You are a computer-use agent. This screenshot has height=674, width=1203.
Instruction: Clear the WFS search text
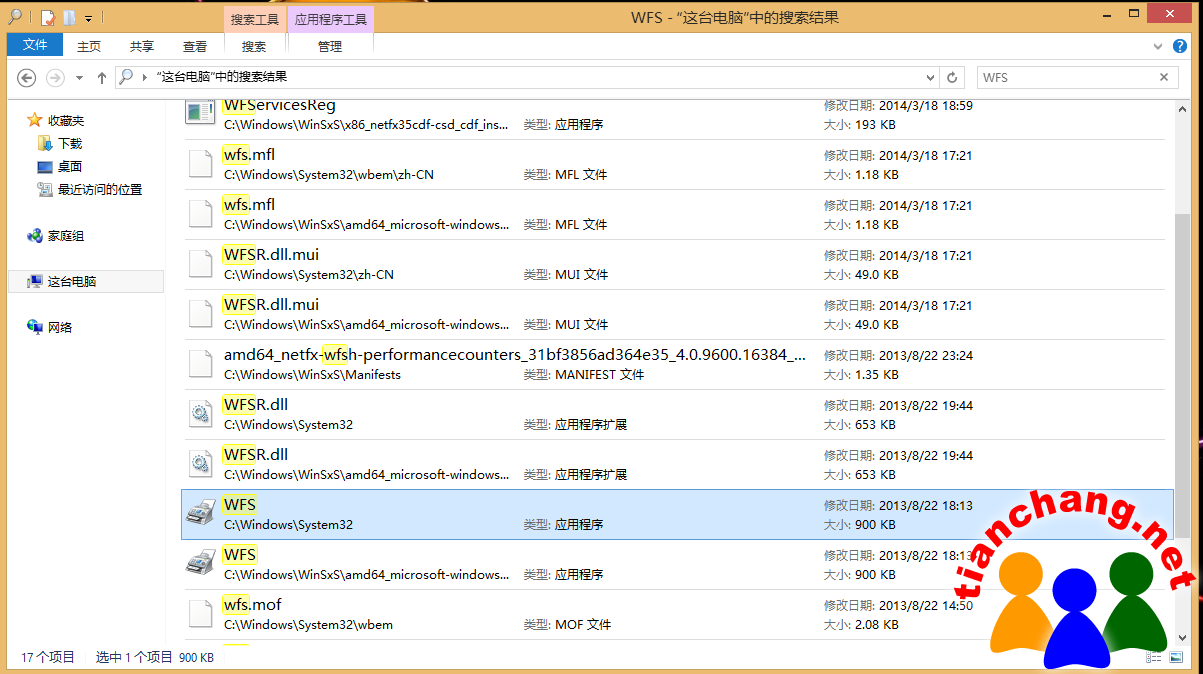(1164, 77)
